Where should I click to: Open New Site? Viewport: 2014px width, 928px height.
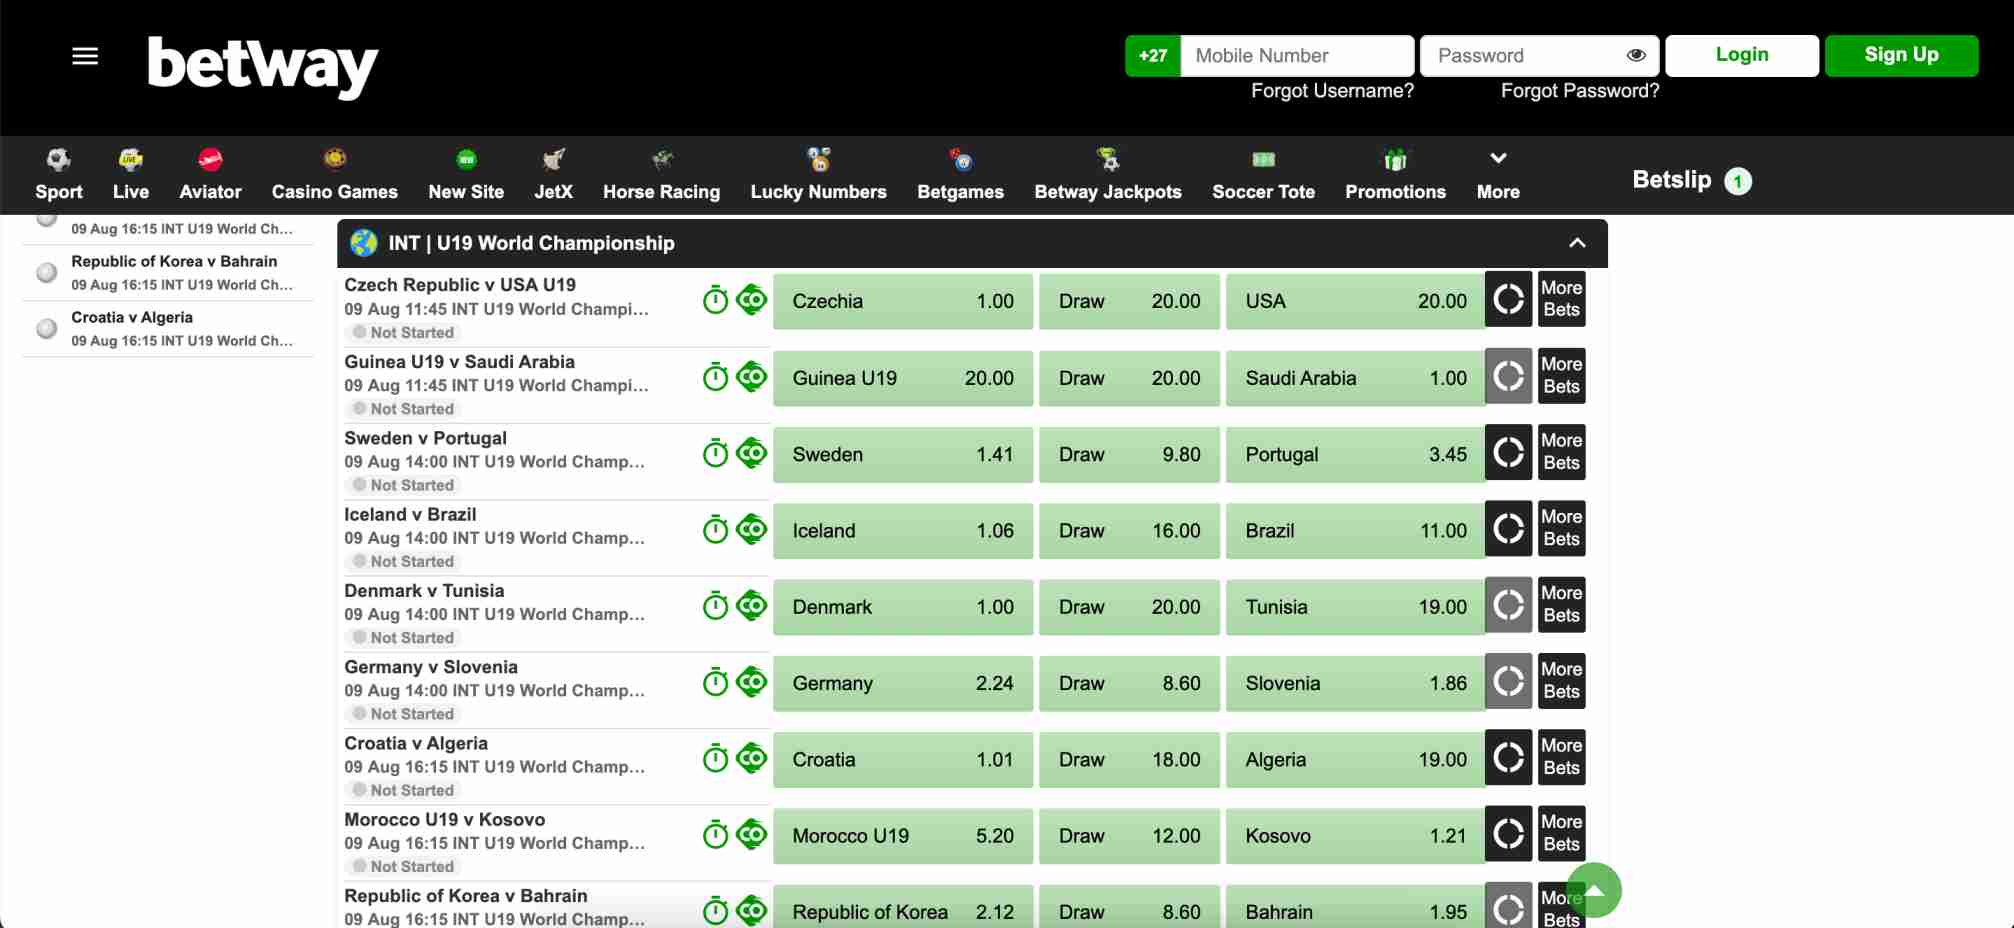click(466, 175)
